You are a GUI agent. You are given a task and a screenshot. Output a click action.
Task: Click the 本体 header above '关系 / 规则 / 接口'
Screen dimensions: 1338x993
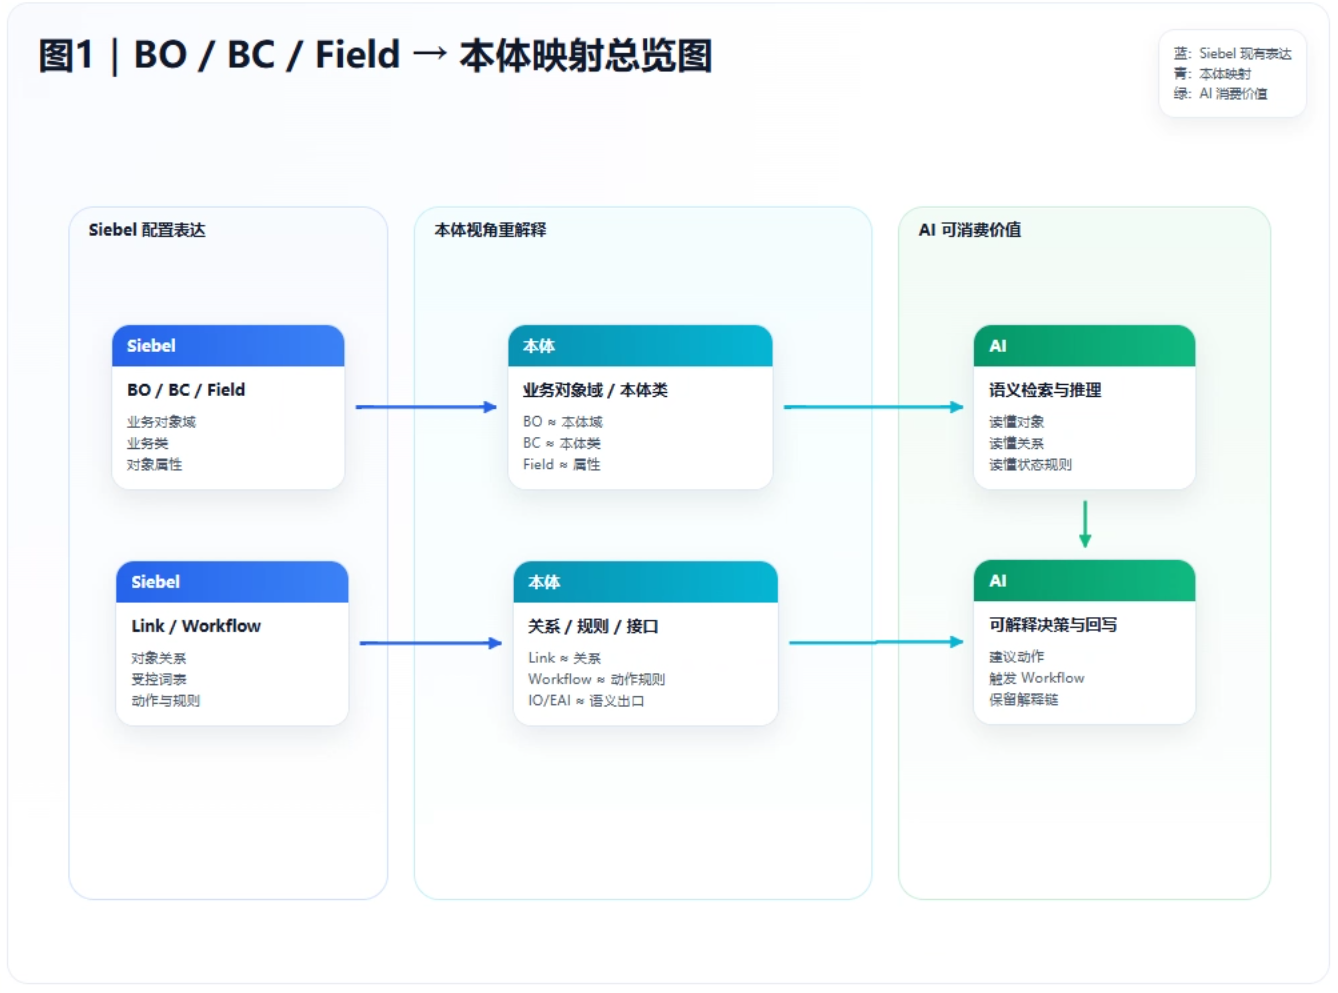click(x=645, y=582)
